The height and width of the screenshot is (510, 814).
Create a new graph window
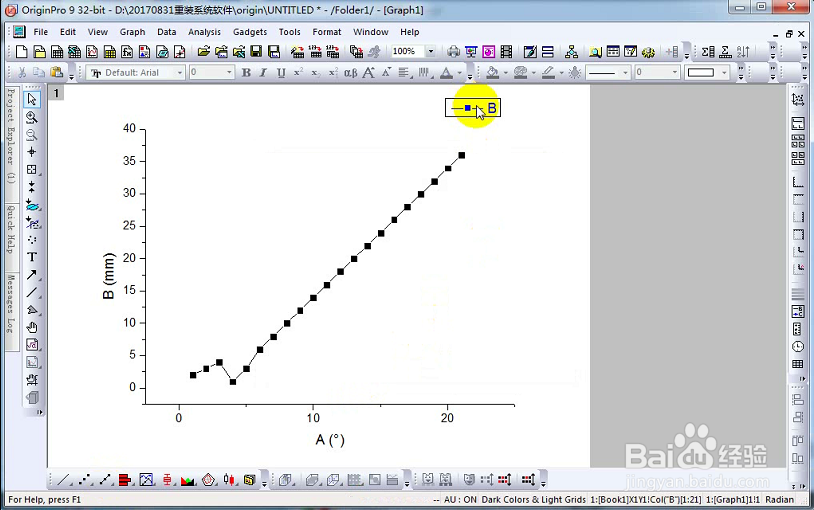click(92, 52)
